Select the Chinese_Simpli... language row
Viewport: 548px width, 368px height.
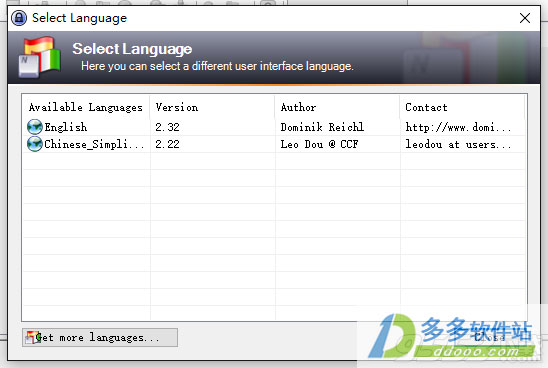274,144
